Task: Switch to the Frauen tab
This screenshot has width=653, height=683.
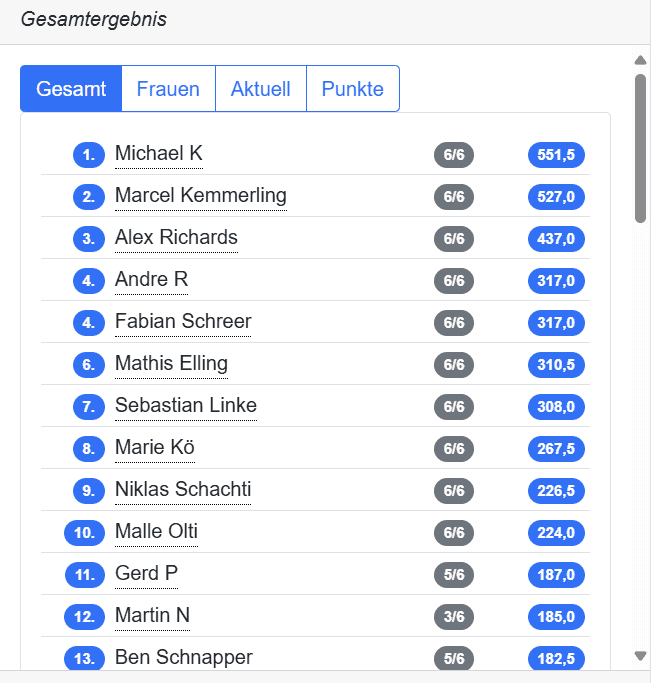Action: tap(168, 89)
